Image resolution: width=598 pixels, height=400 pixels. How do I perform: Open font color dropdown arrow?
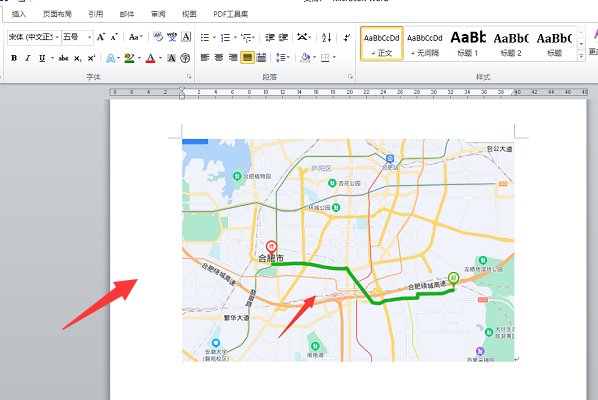pyautogui.click(x=160, y=58)
